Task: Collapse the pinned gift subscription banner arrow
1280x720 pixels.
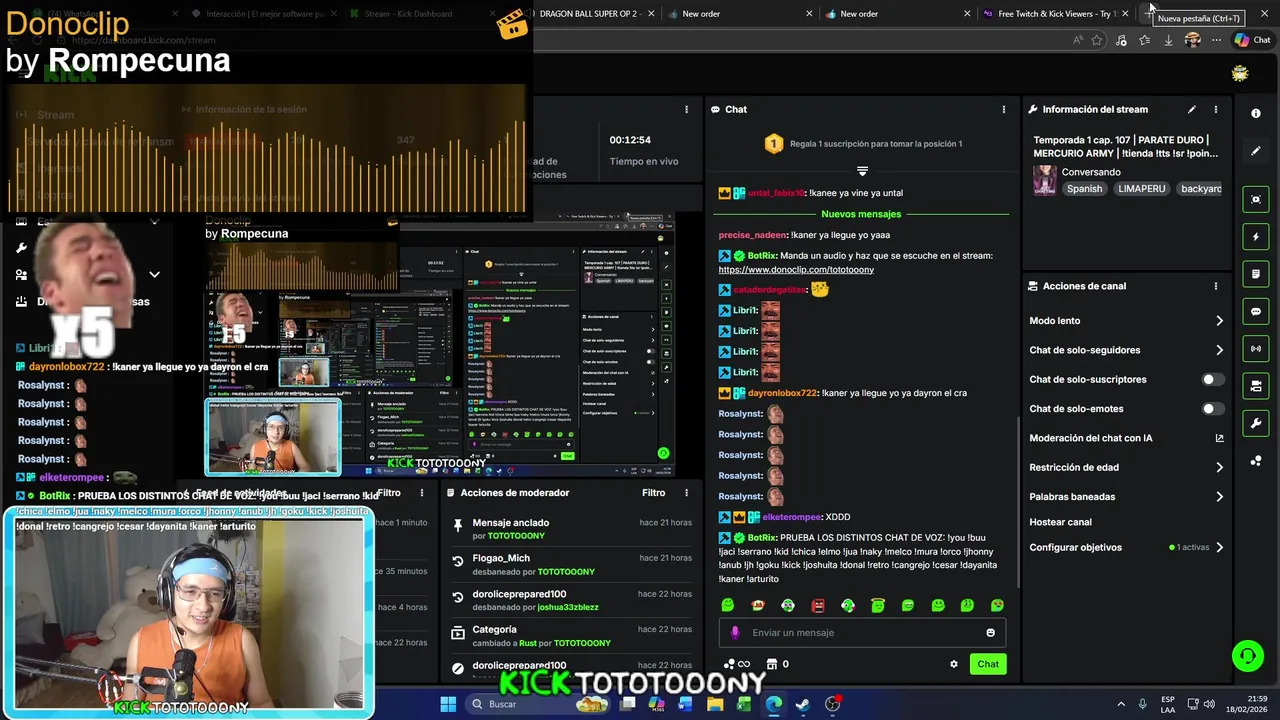Action: pos(862,171)
